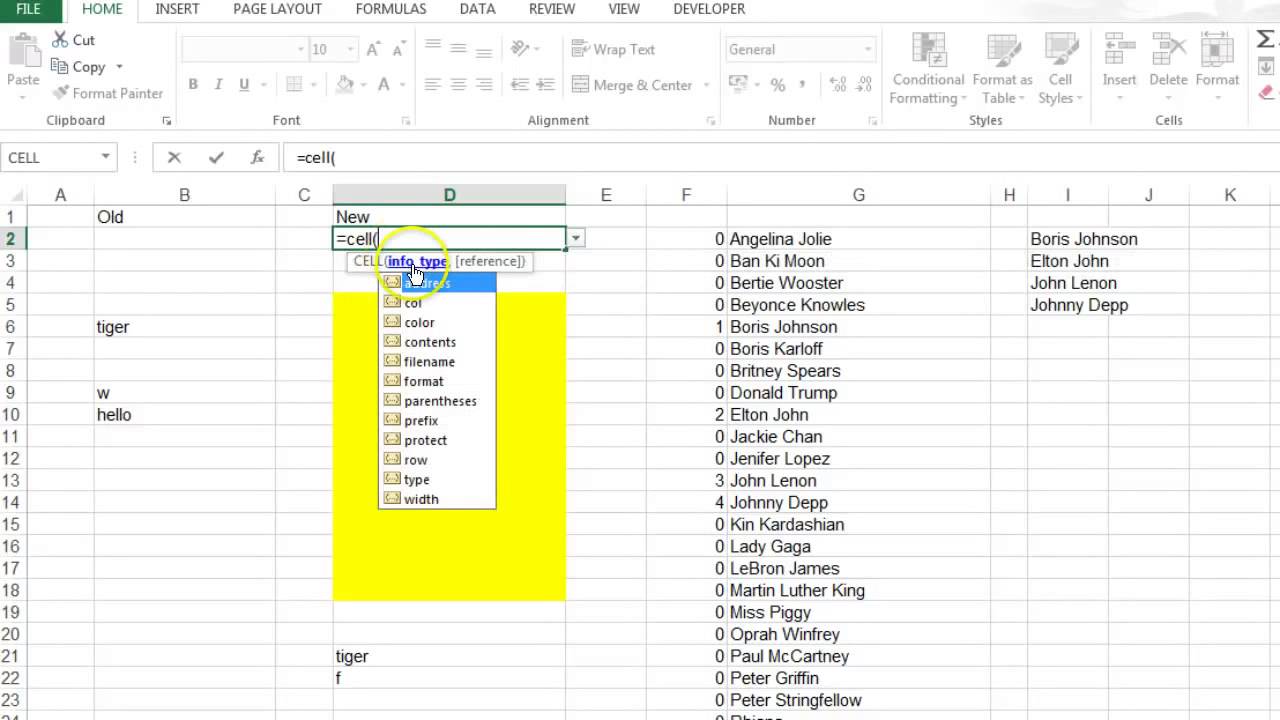Open Format as Table gallery
The height and width of the screenshot is (720, 1280).
[x=1002, y=68]
